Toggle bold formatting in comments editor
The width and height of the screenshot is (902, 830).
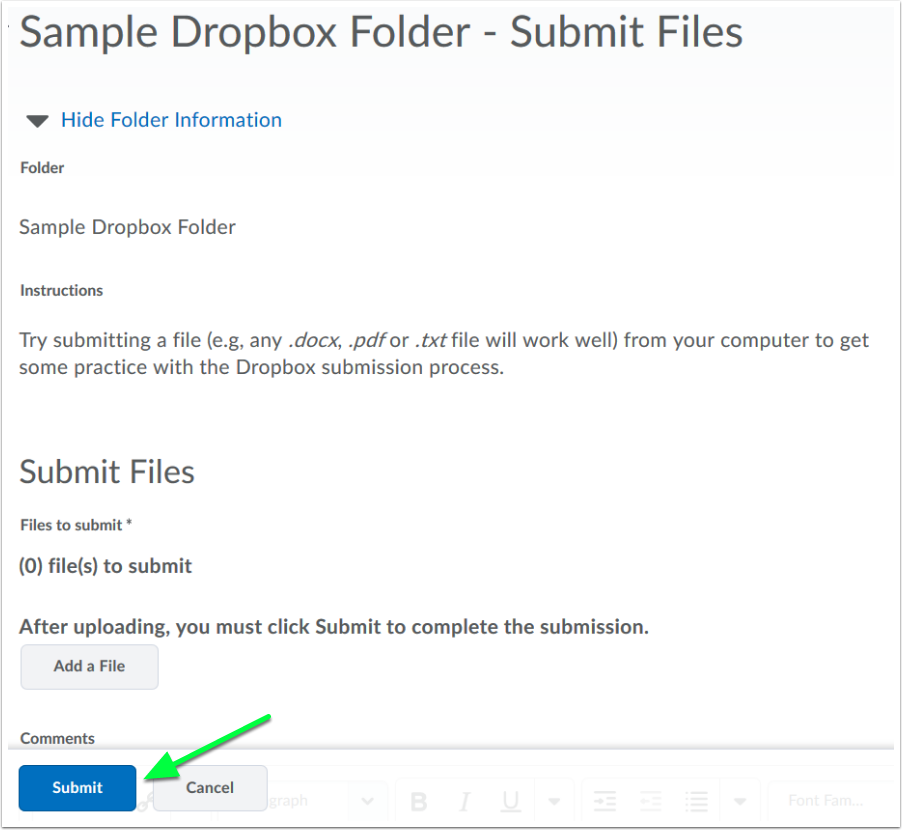click(419, 801)
